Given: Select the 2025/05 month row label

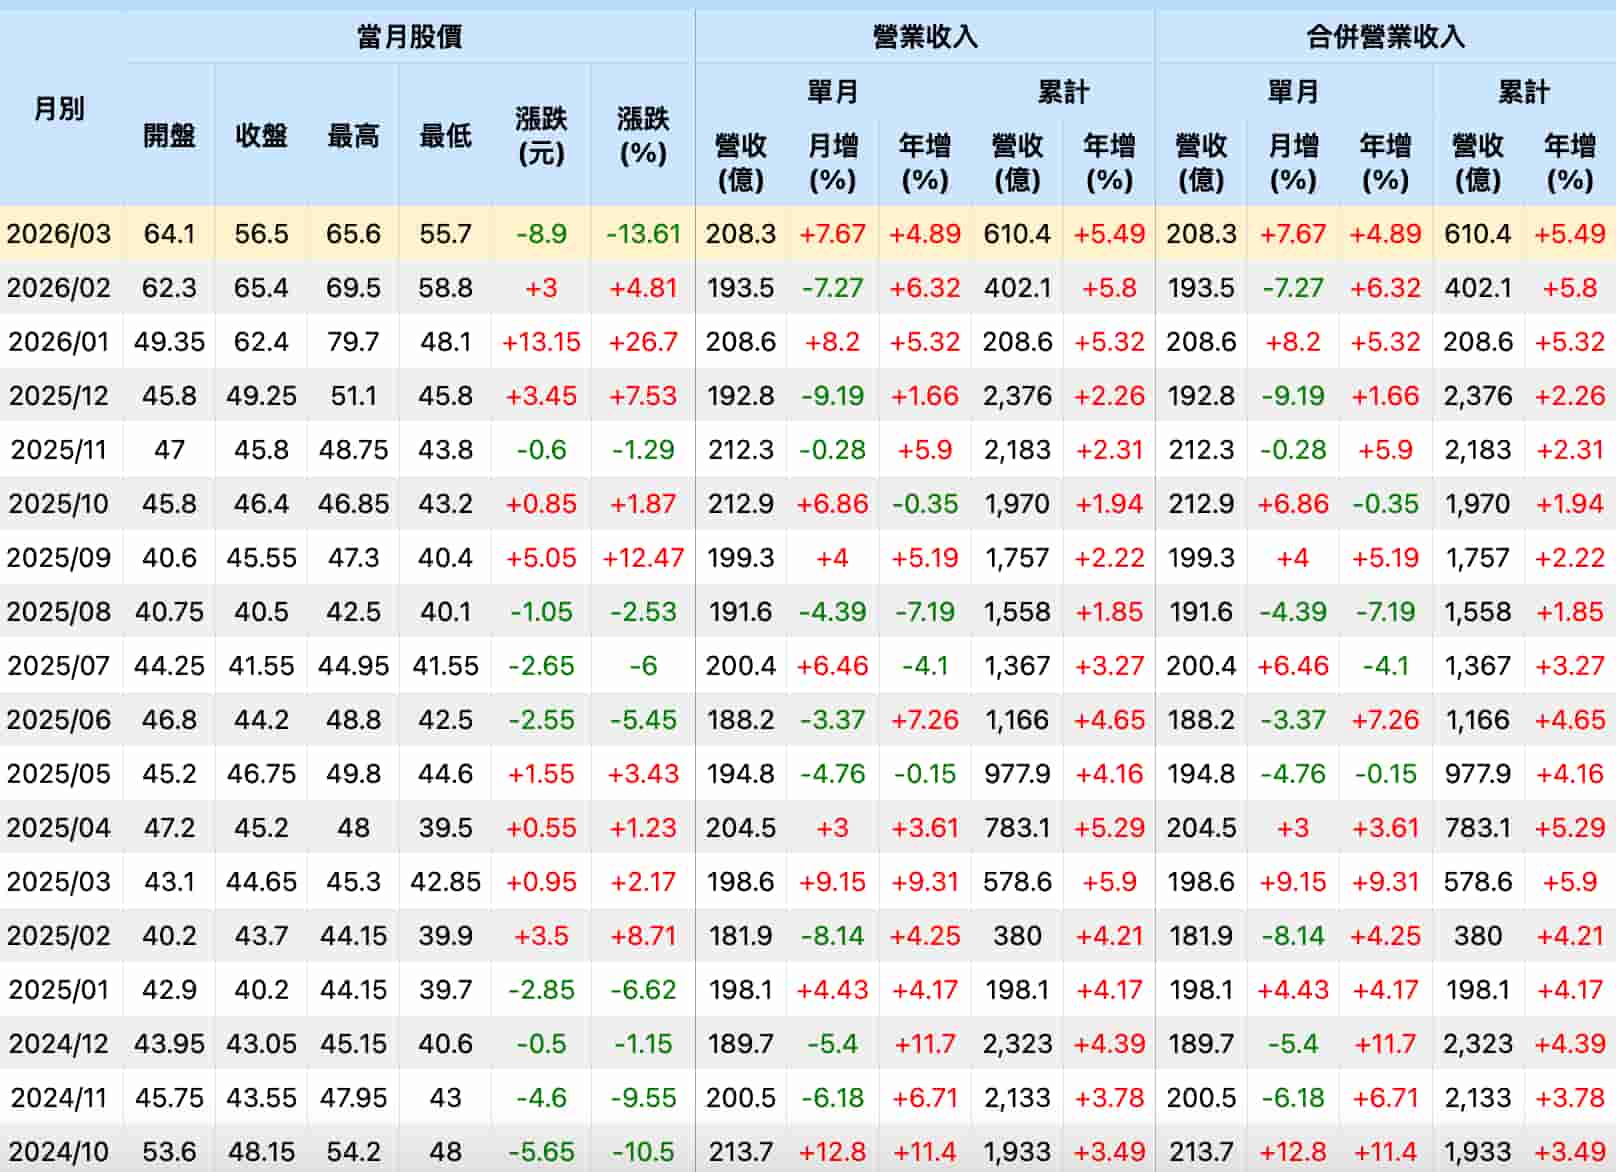Looking at the screenshot, I should point(59,774).
